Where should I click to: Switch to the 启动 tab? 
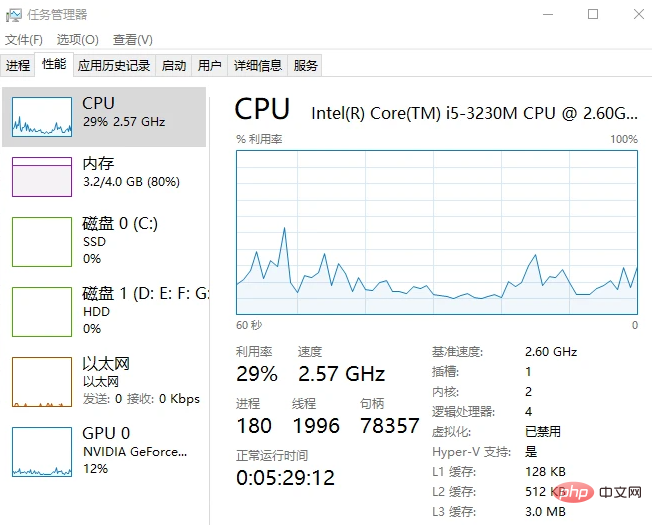point(174,66)
